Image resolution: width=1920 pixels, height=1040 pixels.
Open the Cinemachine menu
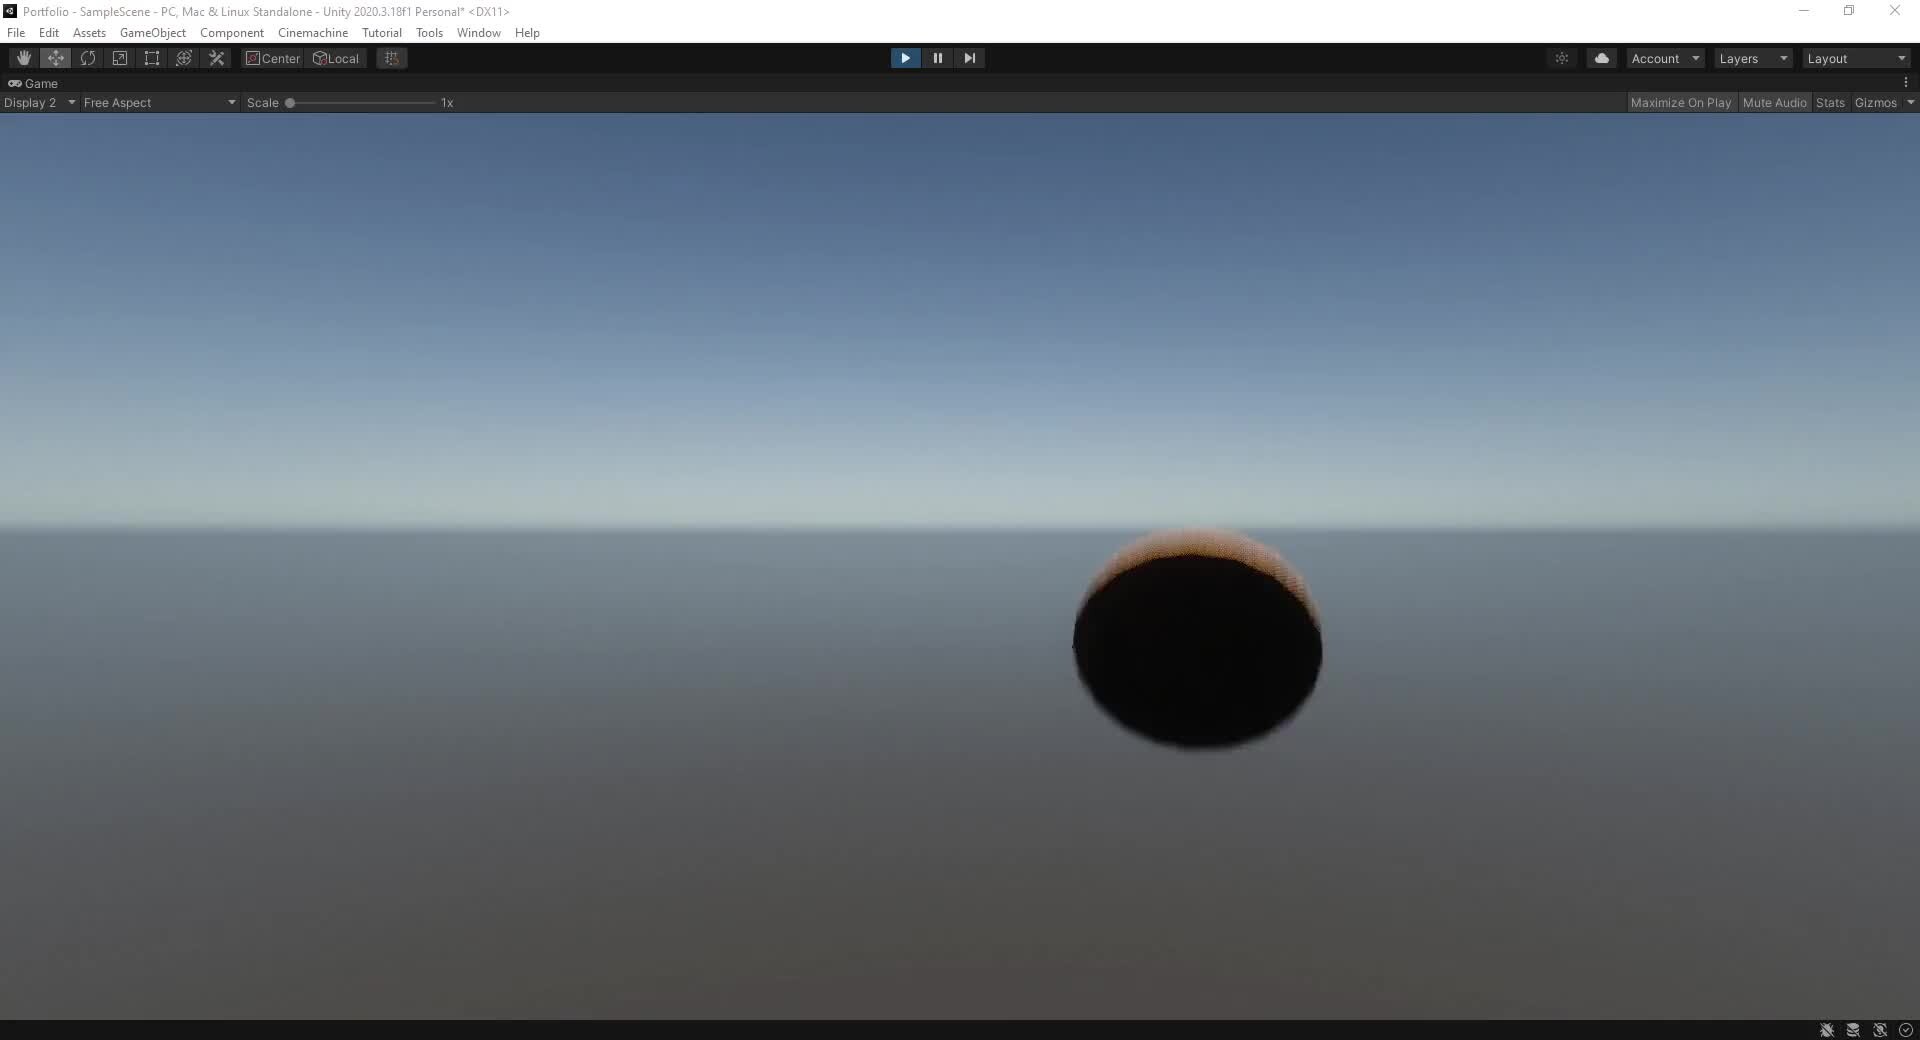click(312, 32)
